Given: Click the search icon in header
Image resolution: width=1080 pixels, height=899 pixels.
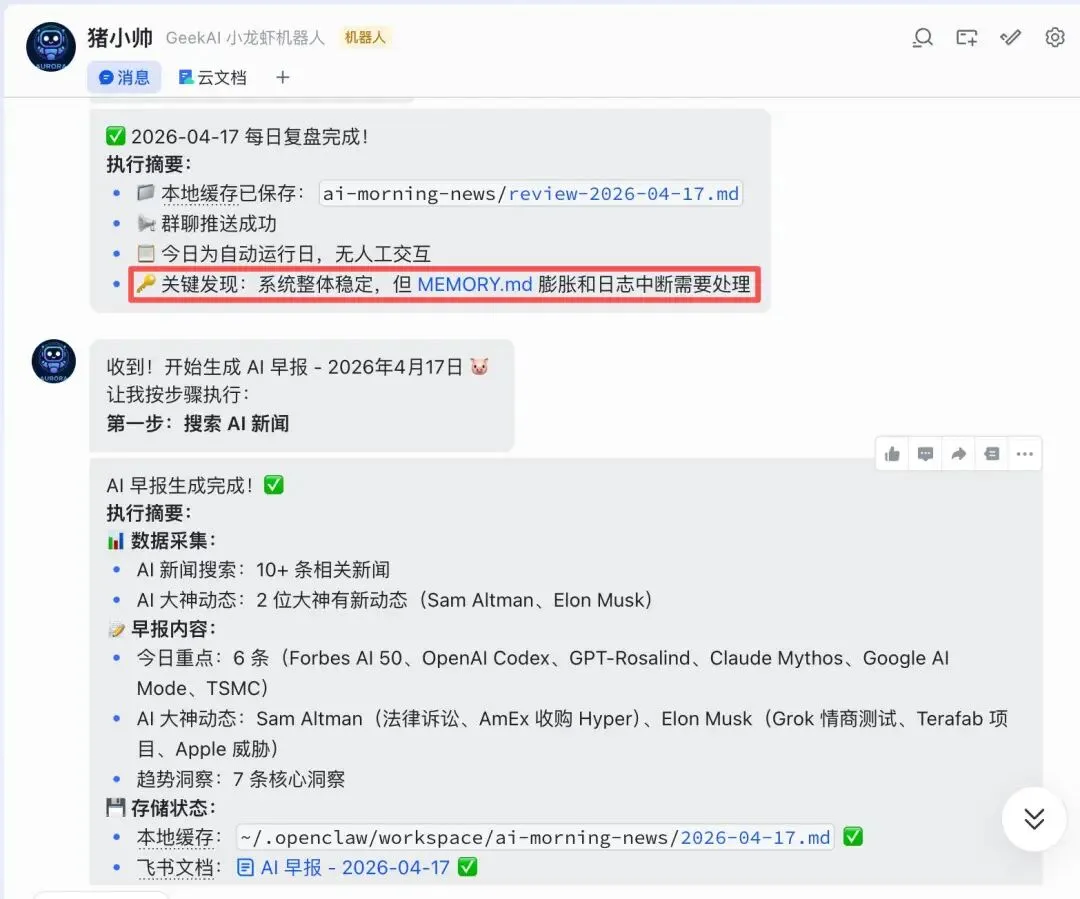Looking at the screenshot, I should click(x=922, y=38).
